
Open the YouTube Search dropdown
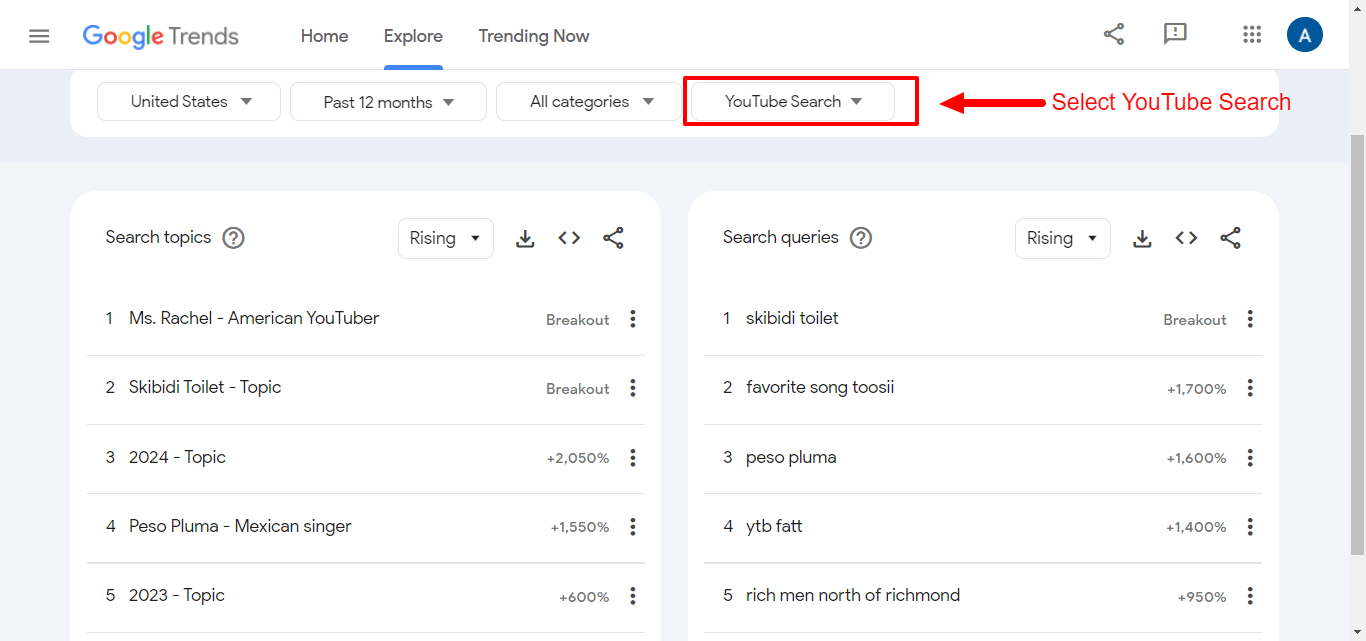tap(793, 101)
